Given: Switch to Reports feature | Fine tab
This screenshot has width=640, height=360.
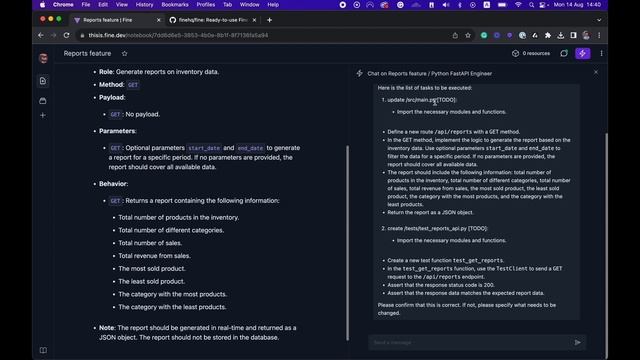Looking at the screenshot, I should [116, 20].
